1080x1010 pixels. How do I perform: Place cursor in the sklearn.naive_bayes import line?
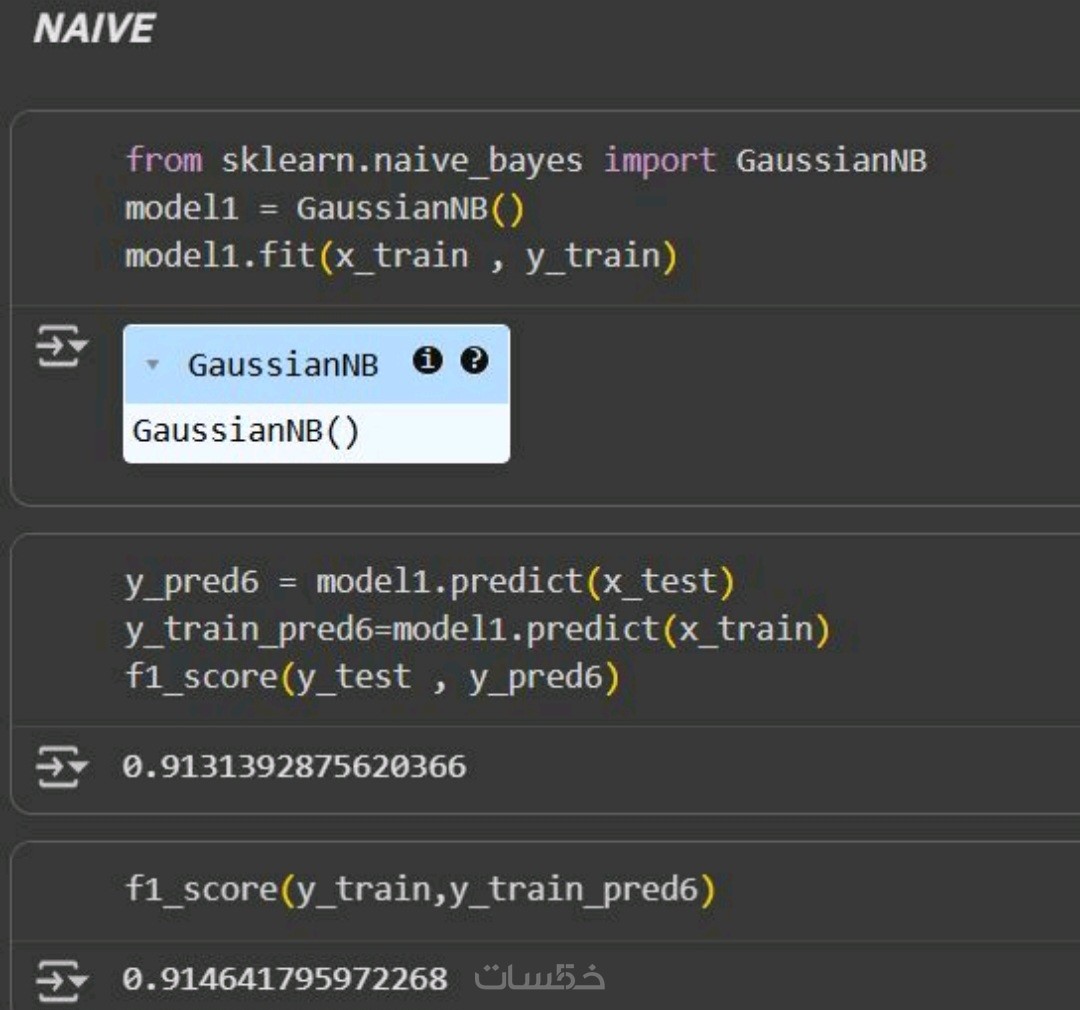pyautogui.click(x=526, y=161)
